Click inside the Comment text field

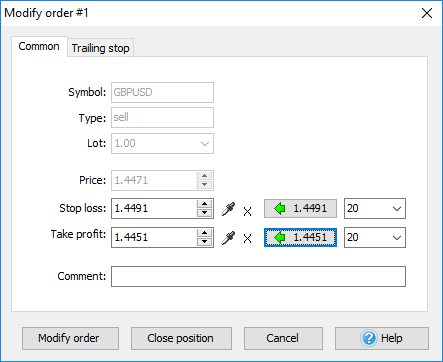point(258,276)
